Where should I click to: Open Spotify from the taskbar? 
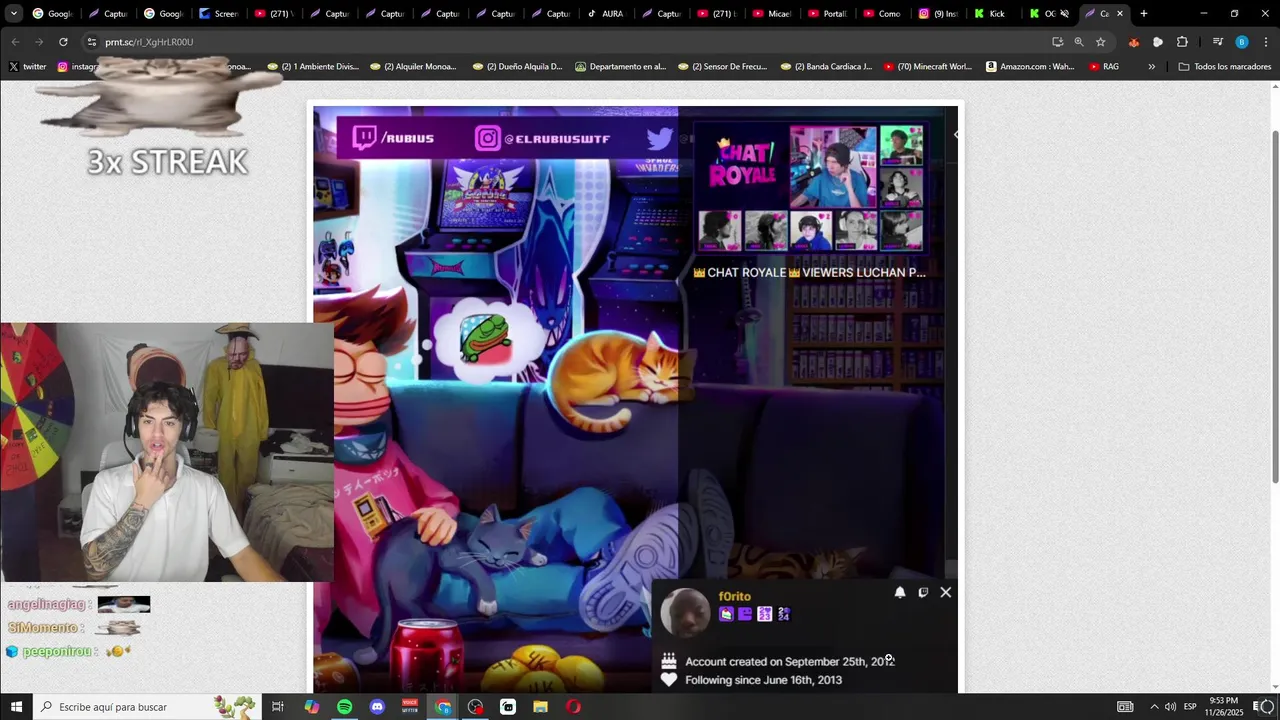(x=344, y=707)
